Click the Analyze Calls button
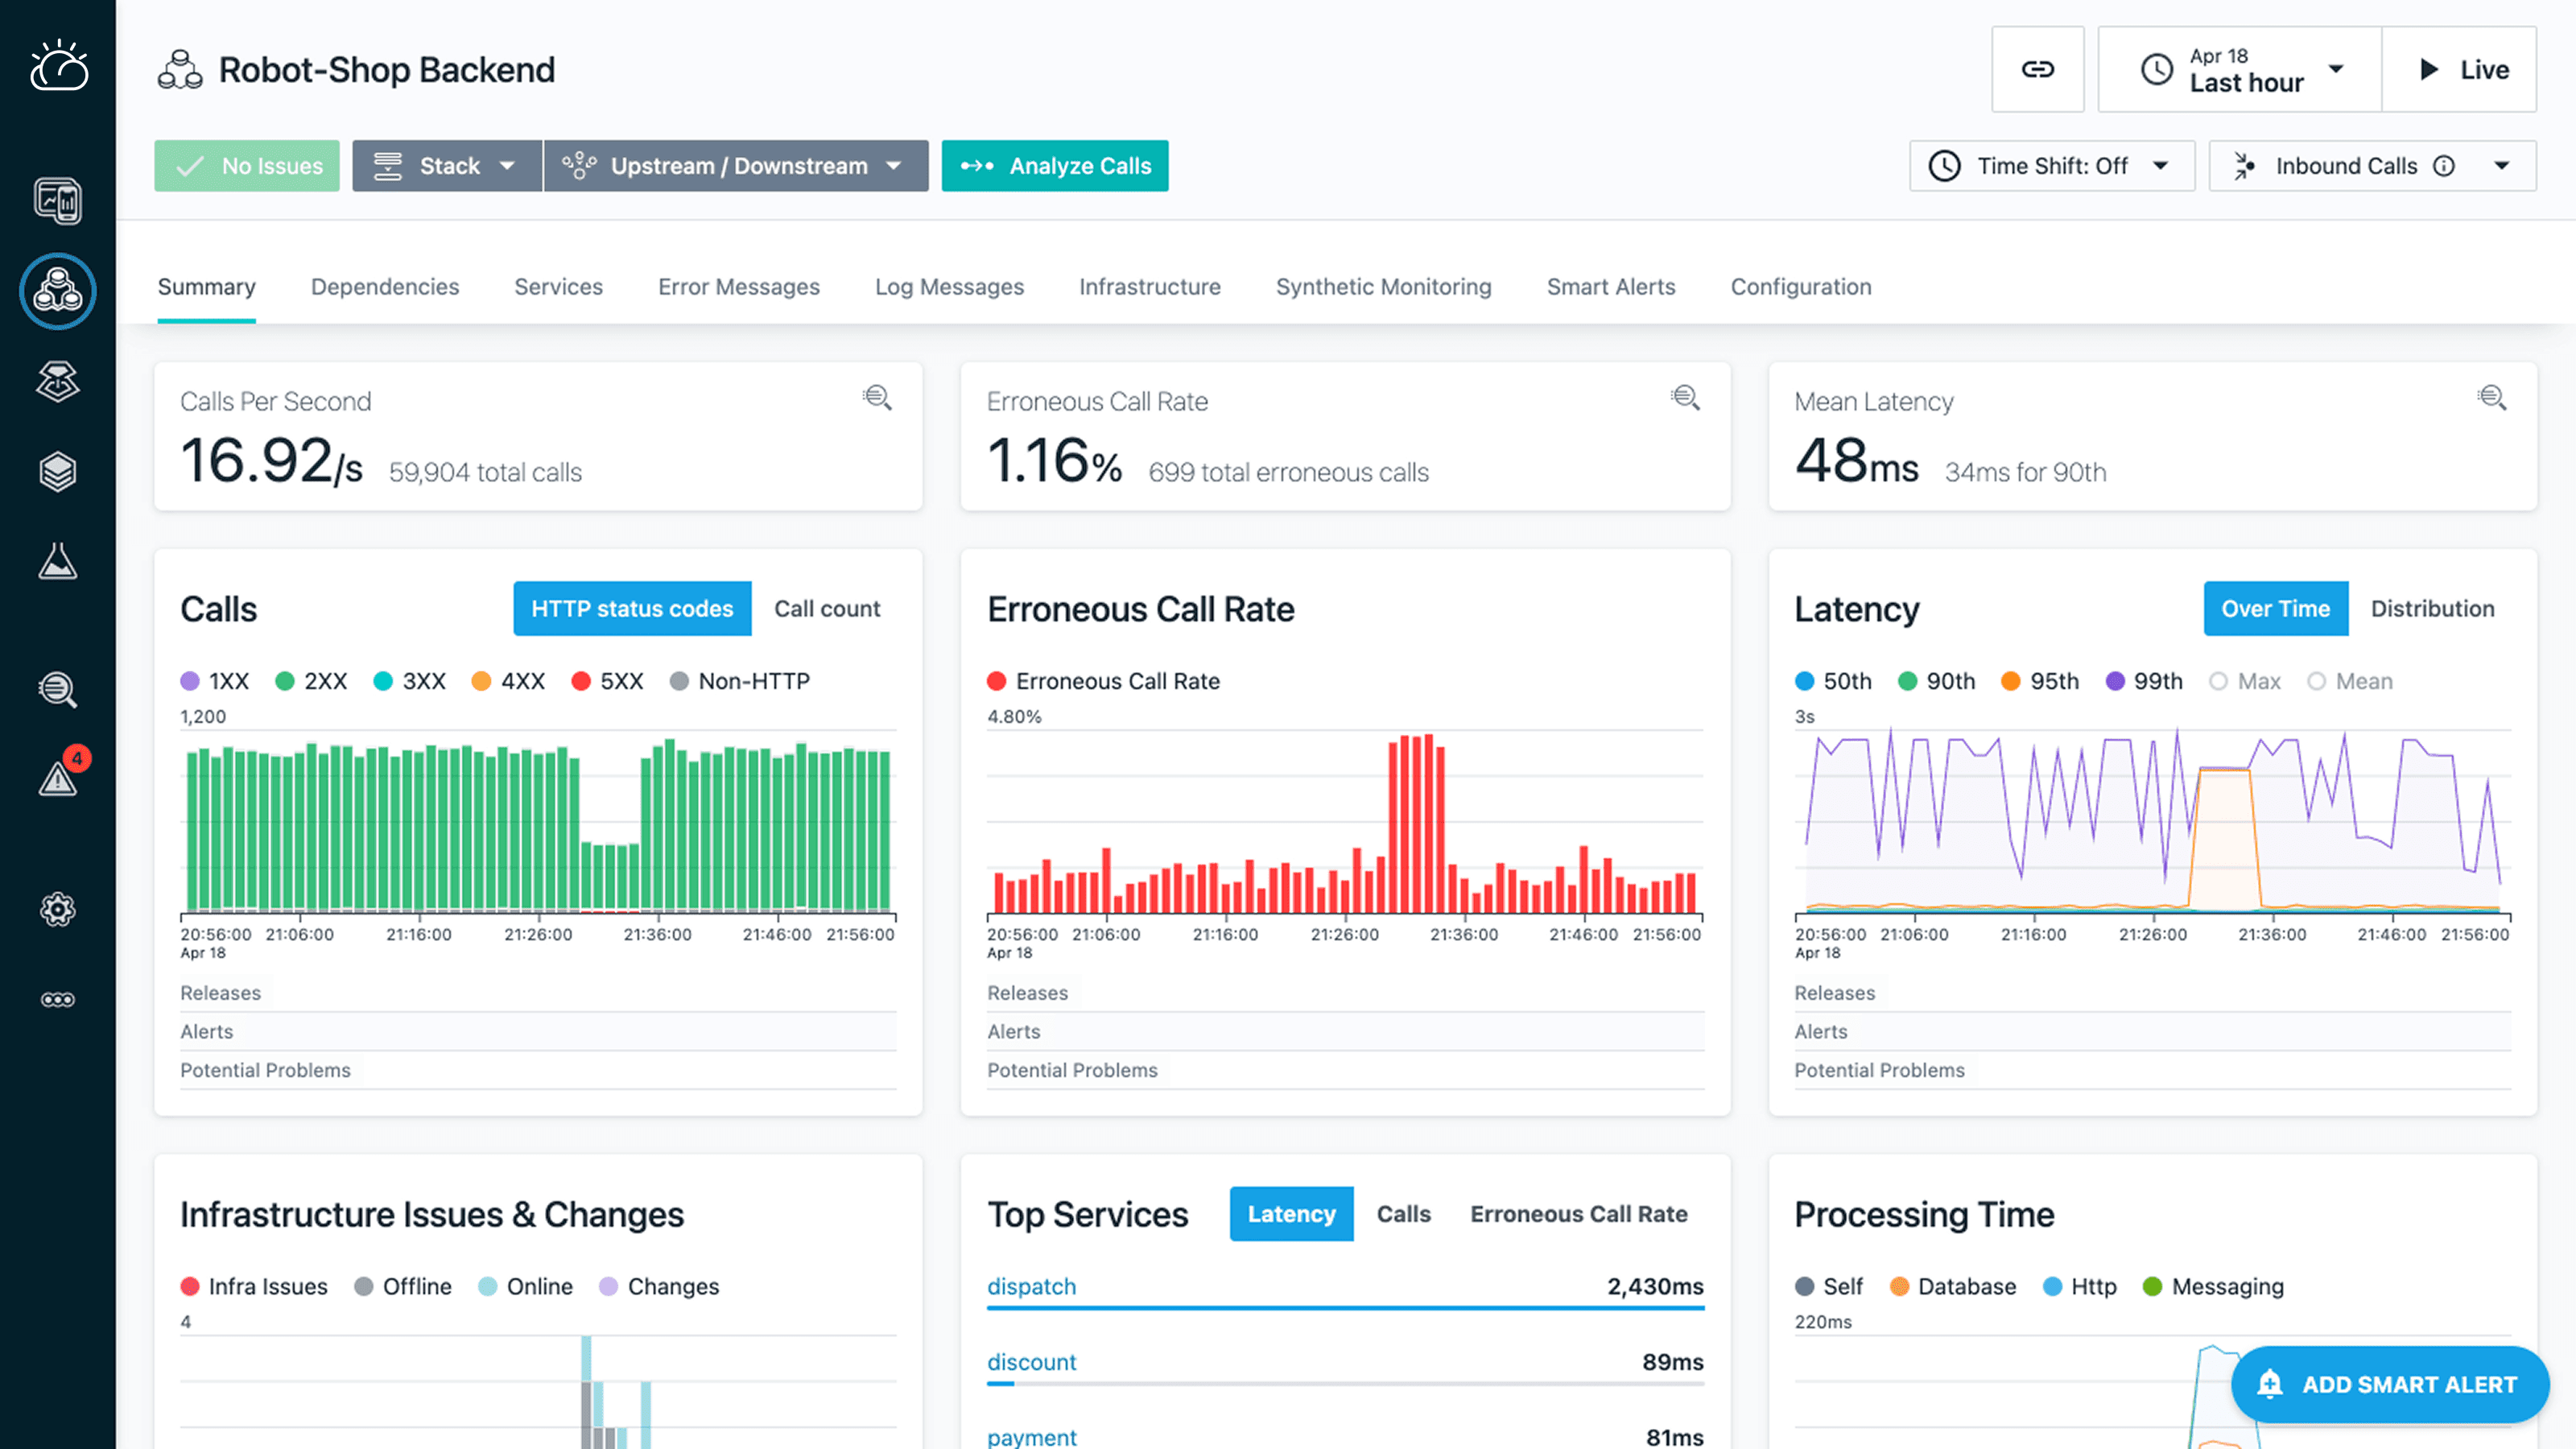 coord(1054,166)
